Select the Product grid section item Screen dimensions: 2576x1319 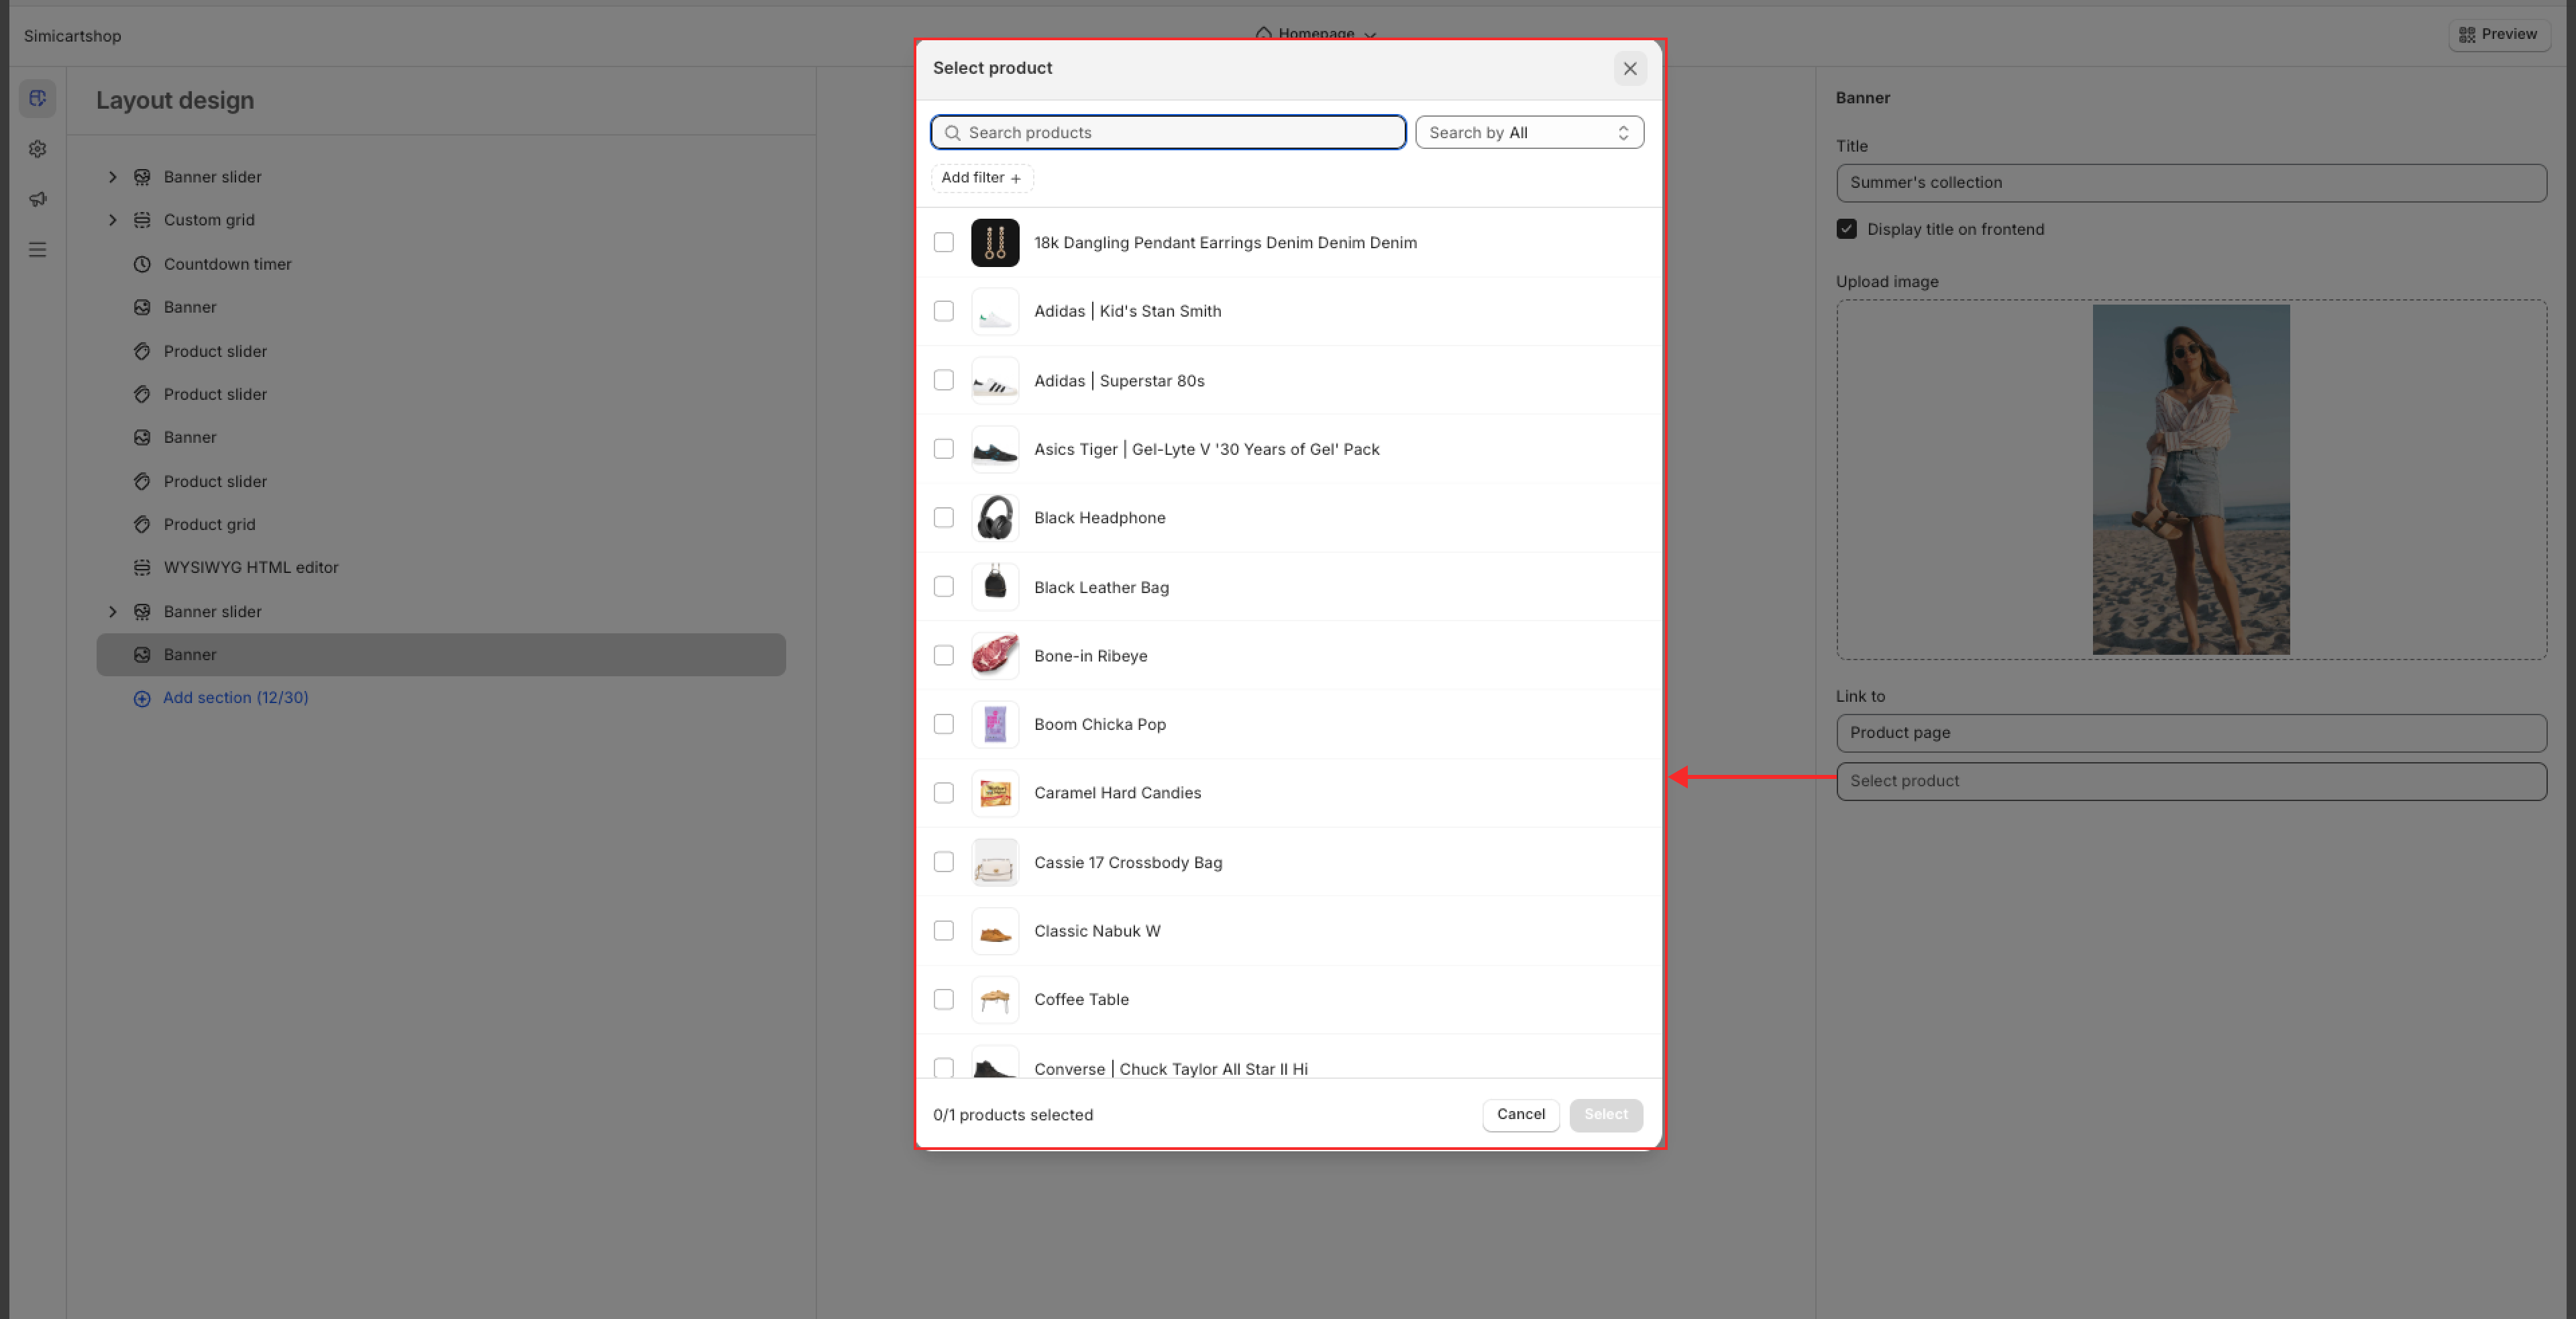[x=209, y=524]
